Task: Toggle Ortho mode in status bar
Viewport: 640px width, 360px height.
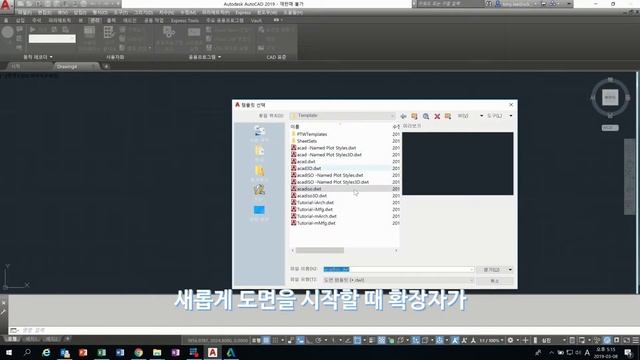Action: [309, 340]
